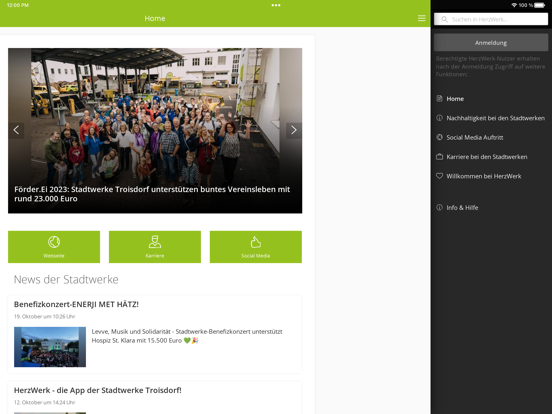Click the Info & Hilfe info icon
The width and height of the screenshot is (552, 414).
click(439, 207)
